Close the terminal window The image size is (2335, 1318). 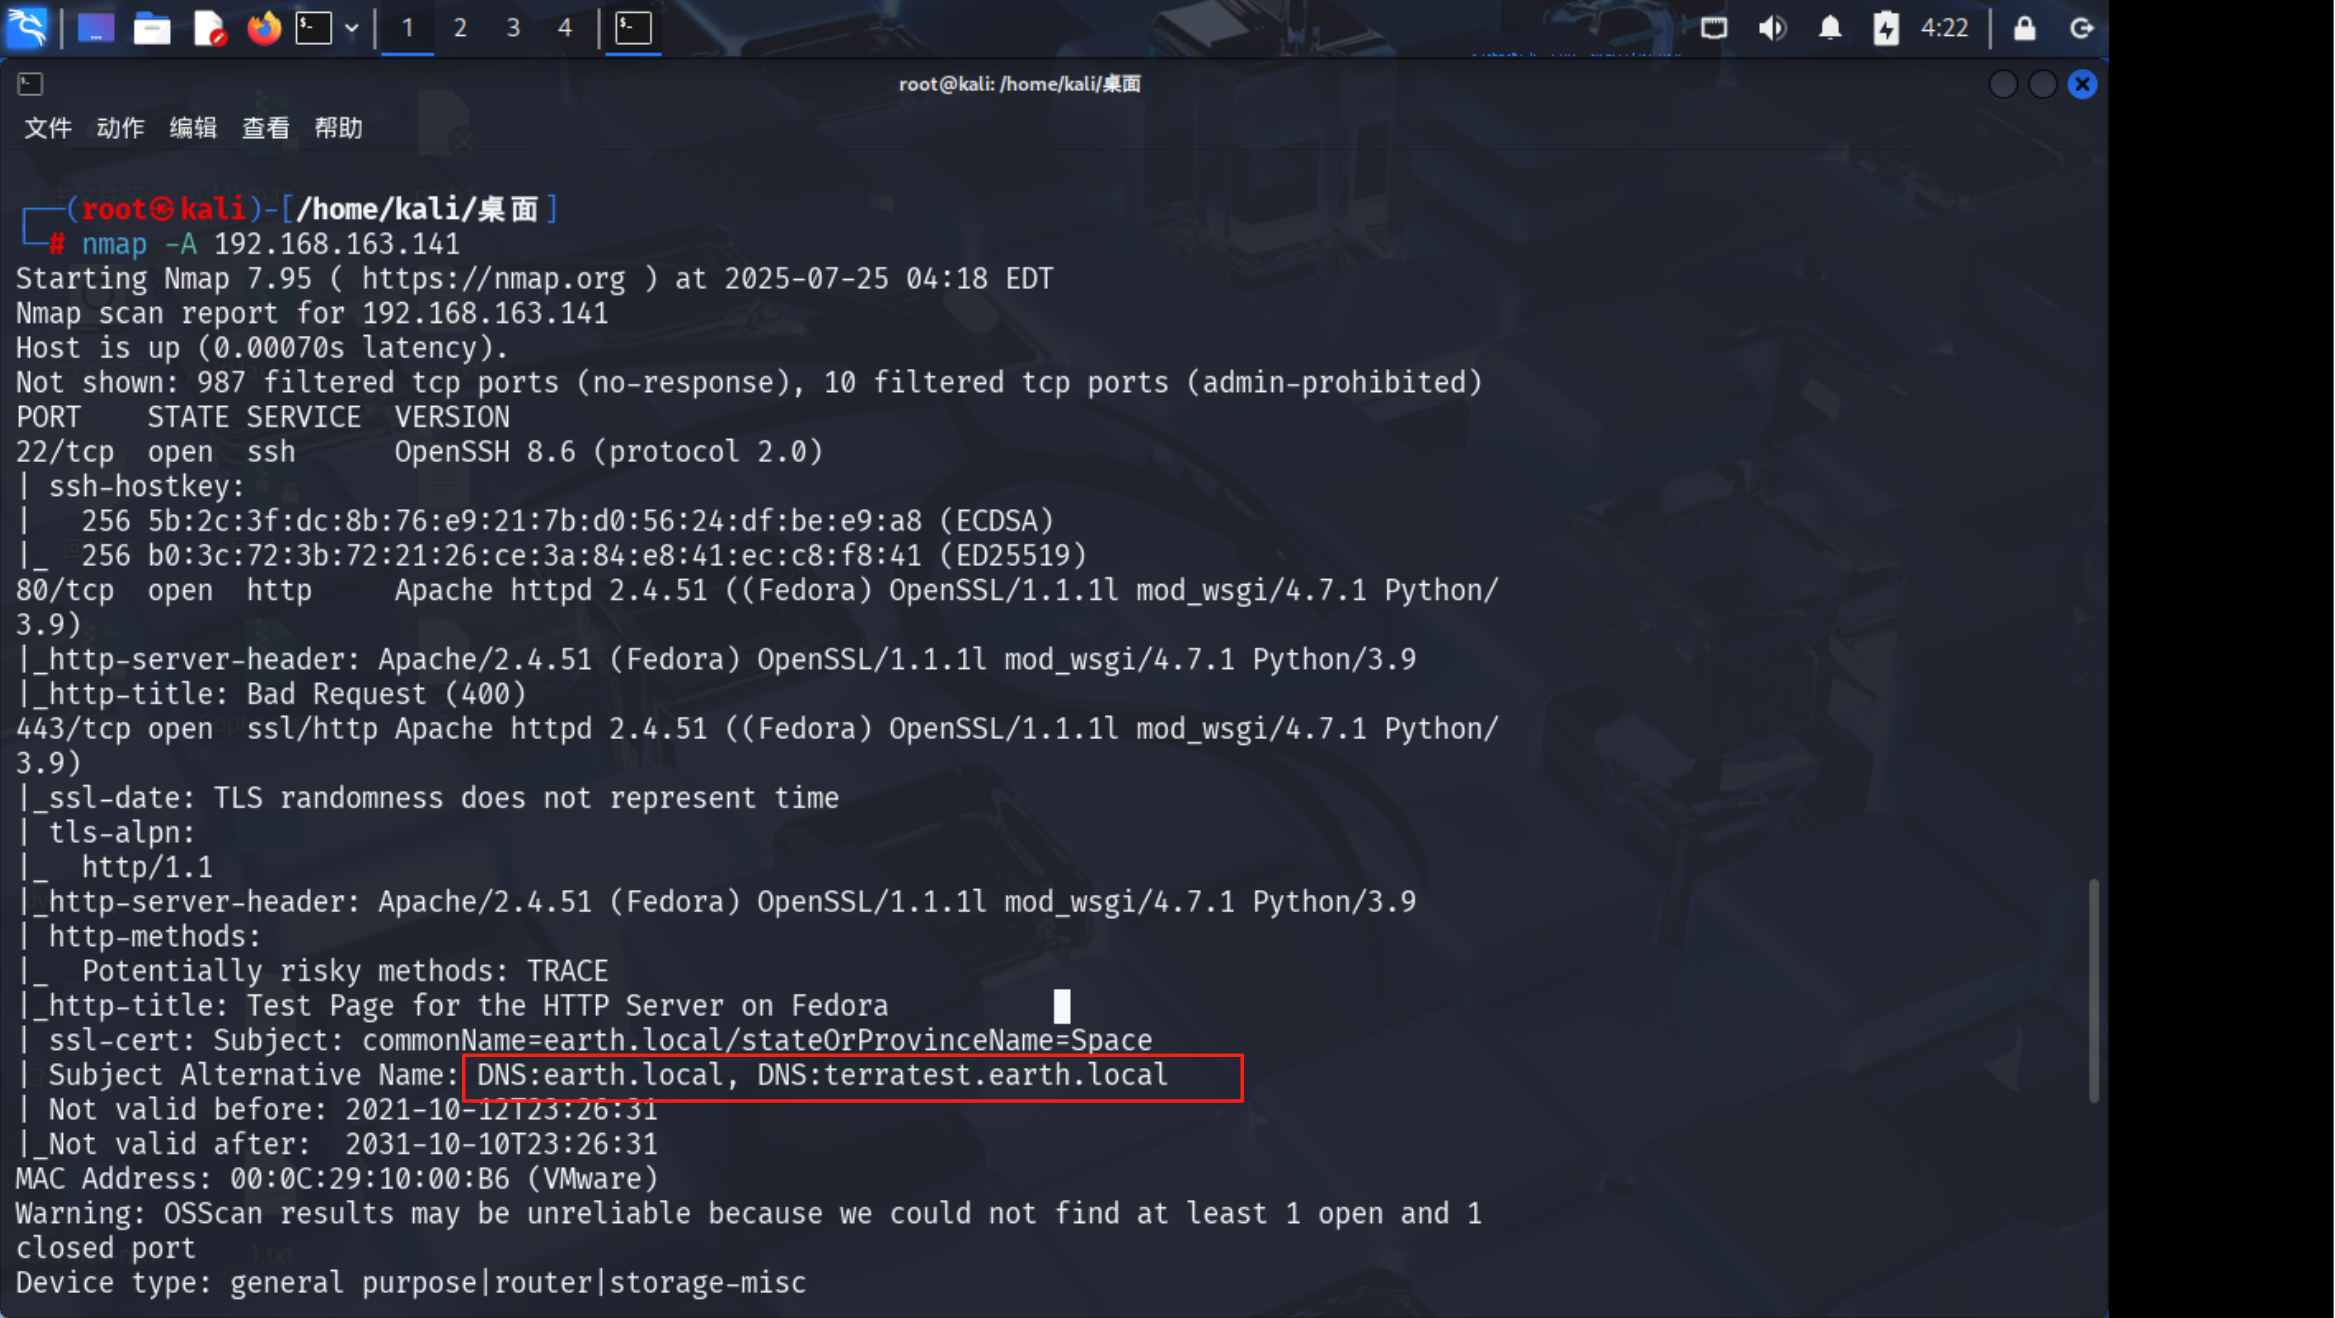pos(2082,84)
